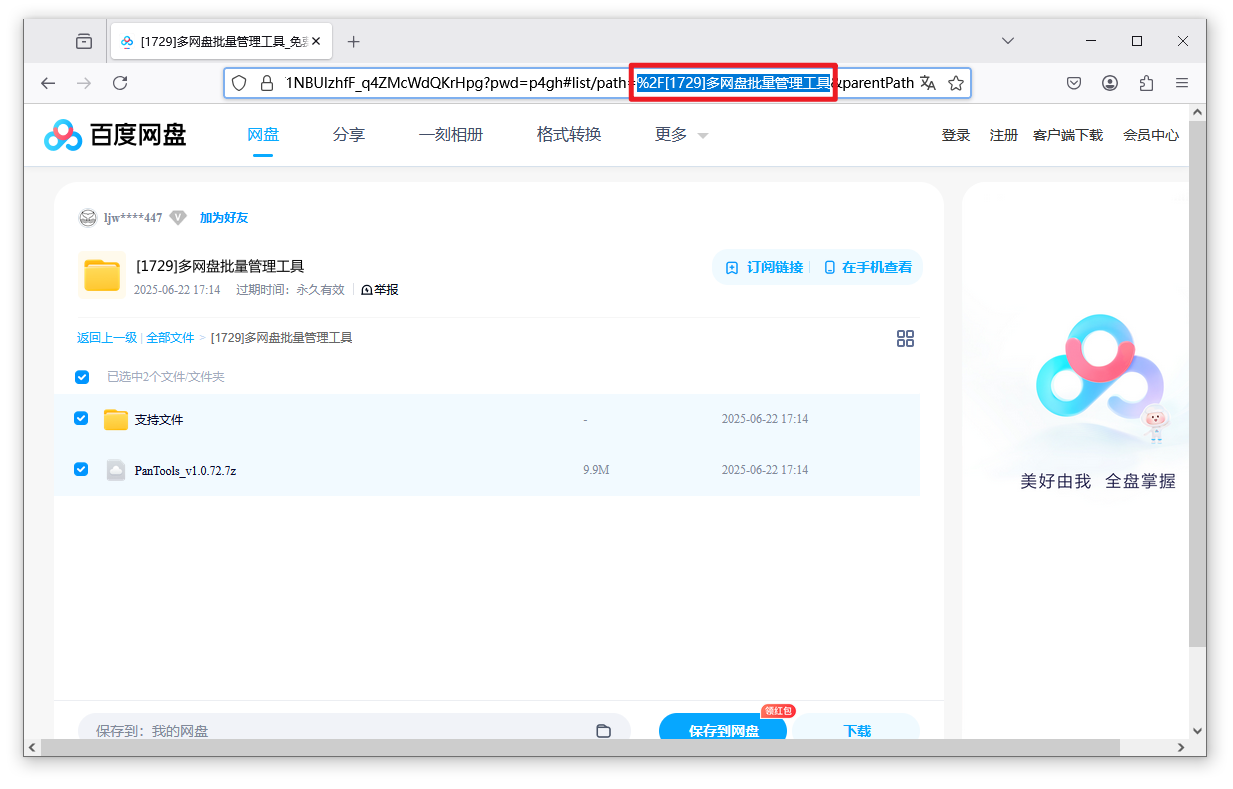Click the 过期时间：永久有效 text
Screen dimensions: 1233x789
(x=290, y=290)
